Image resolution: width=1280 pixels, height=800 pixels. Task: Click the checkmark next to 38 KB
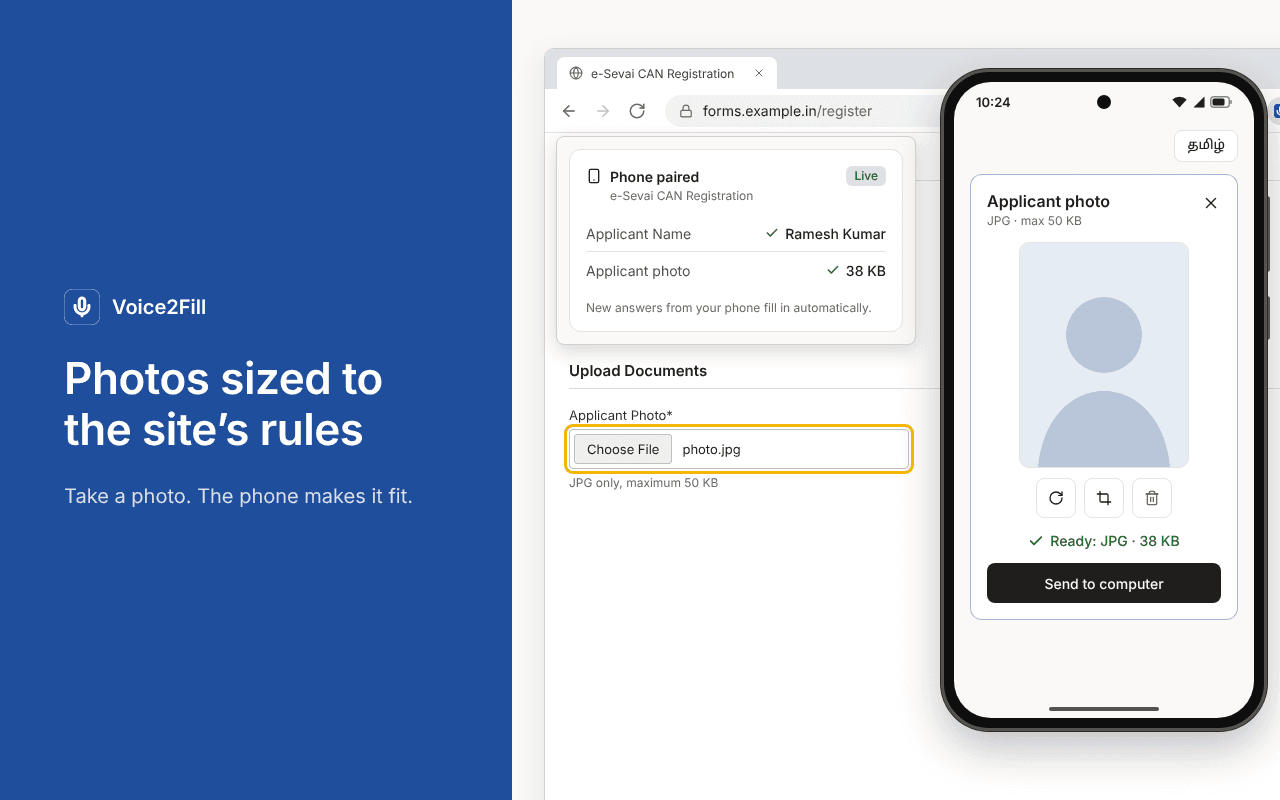(833, 270)
